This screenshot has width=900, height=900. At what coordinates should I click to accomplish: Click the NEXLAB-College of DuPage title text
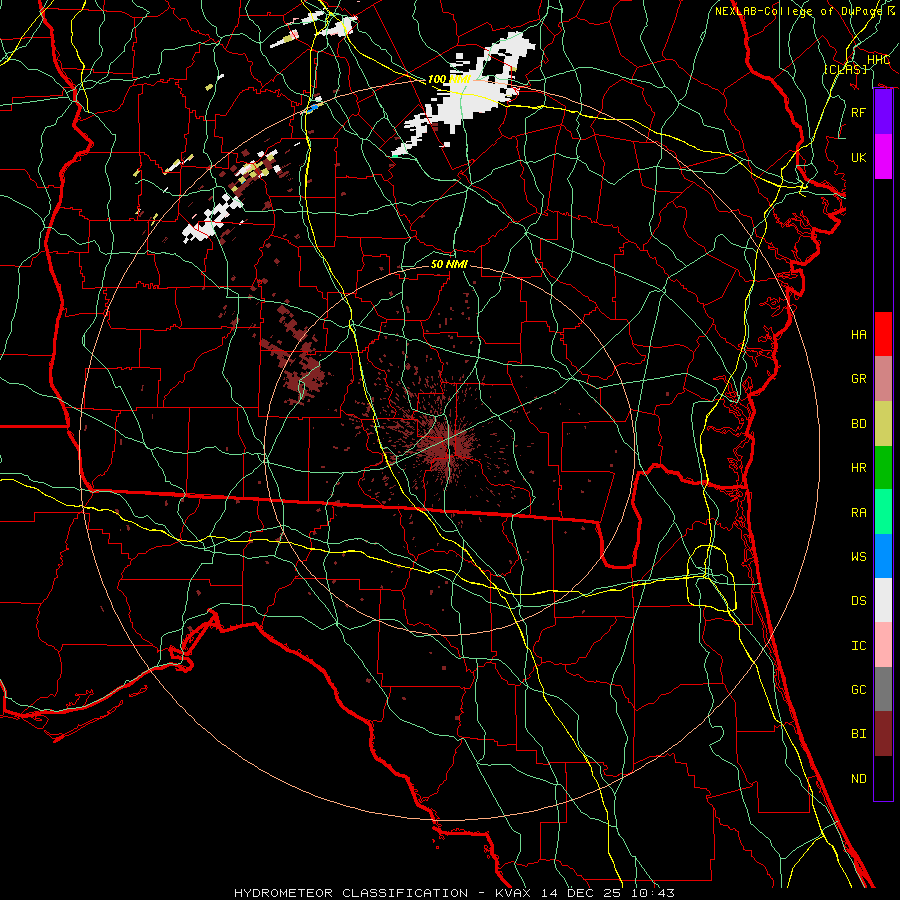(798, 11)
